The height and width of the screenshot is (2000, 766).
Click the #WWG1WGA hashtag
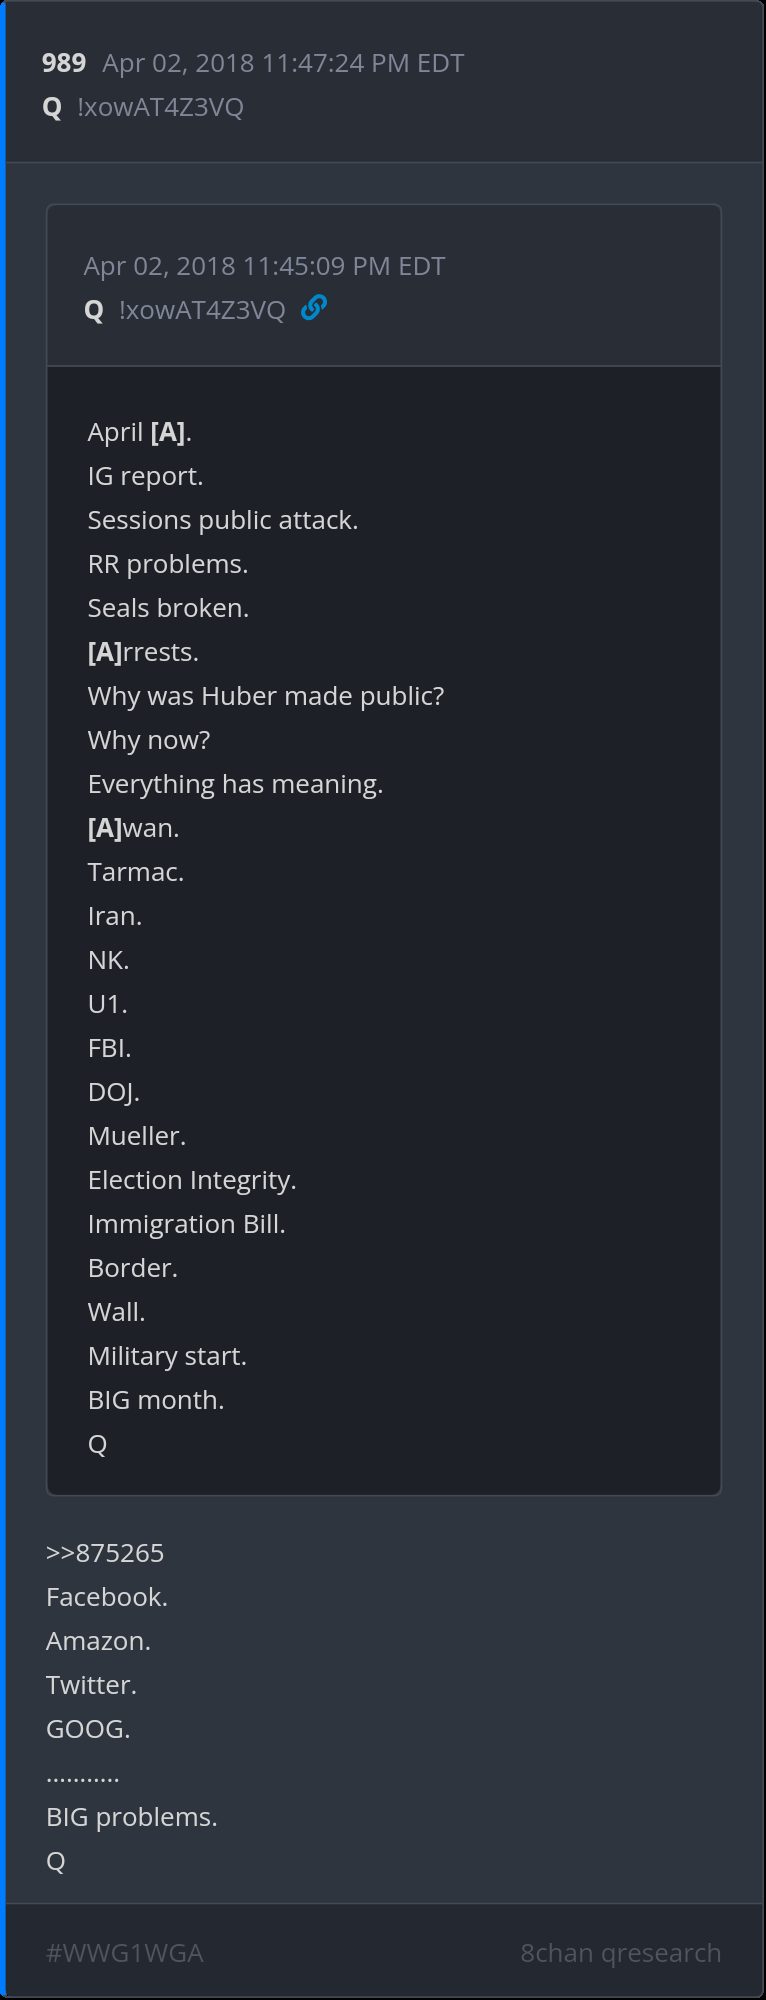pos(125,1953)
